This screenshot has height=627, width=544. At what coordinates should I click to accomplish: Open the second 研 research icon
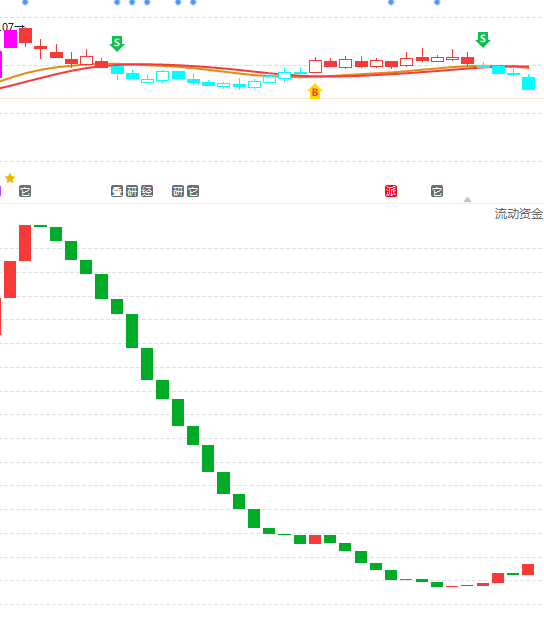tap(178, 191)
